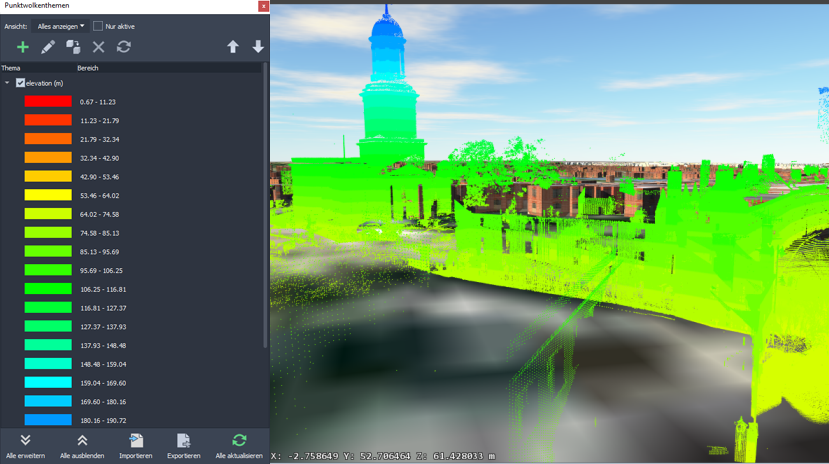Select the blue swatch for 180.16 - 190.72
The height and width of the screenshot is (464, 829).
pos(48,420)
